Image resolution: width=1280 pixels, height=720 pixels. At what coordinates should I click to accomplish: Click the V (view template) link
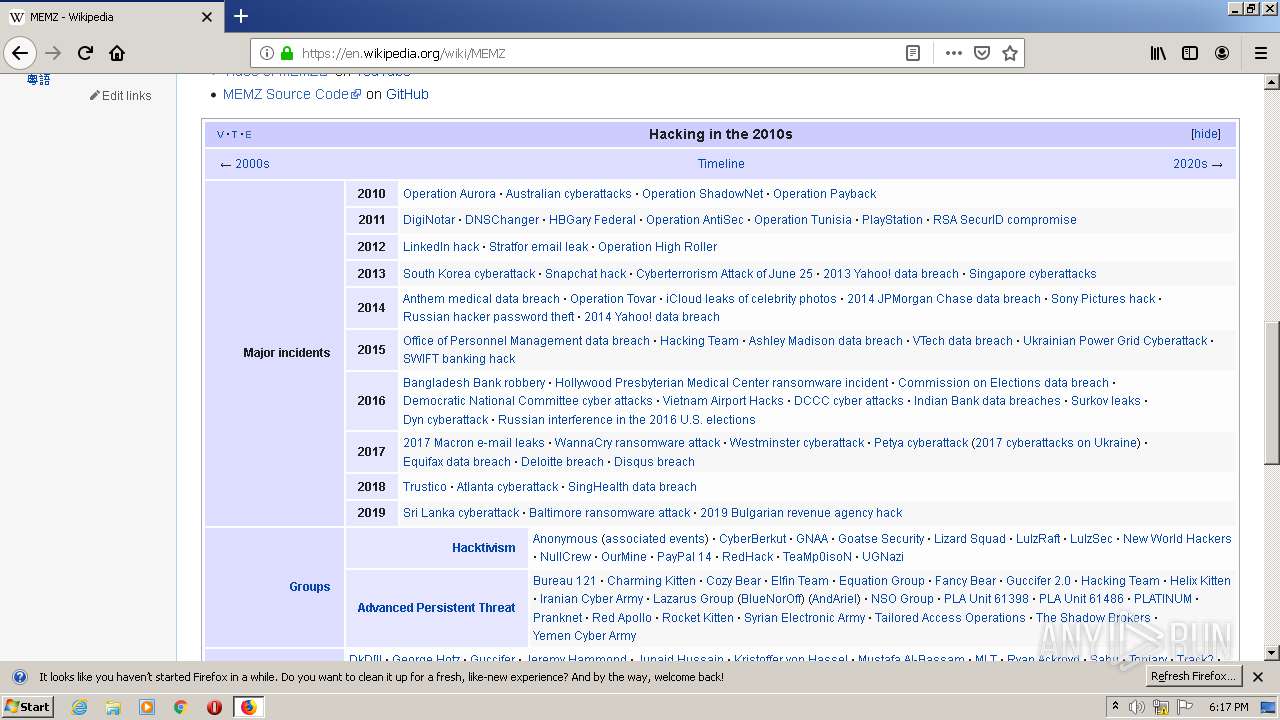(x=220, y=135)
